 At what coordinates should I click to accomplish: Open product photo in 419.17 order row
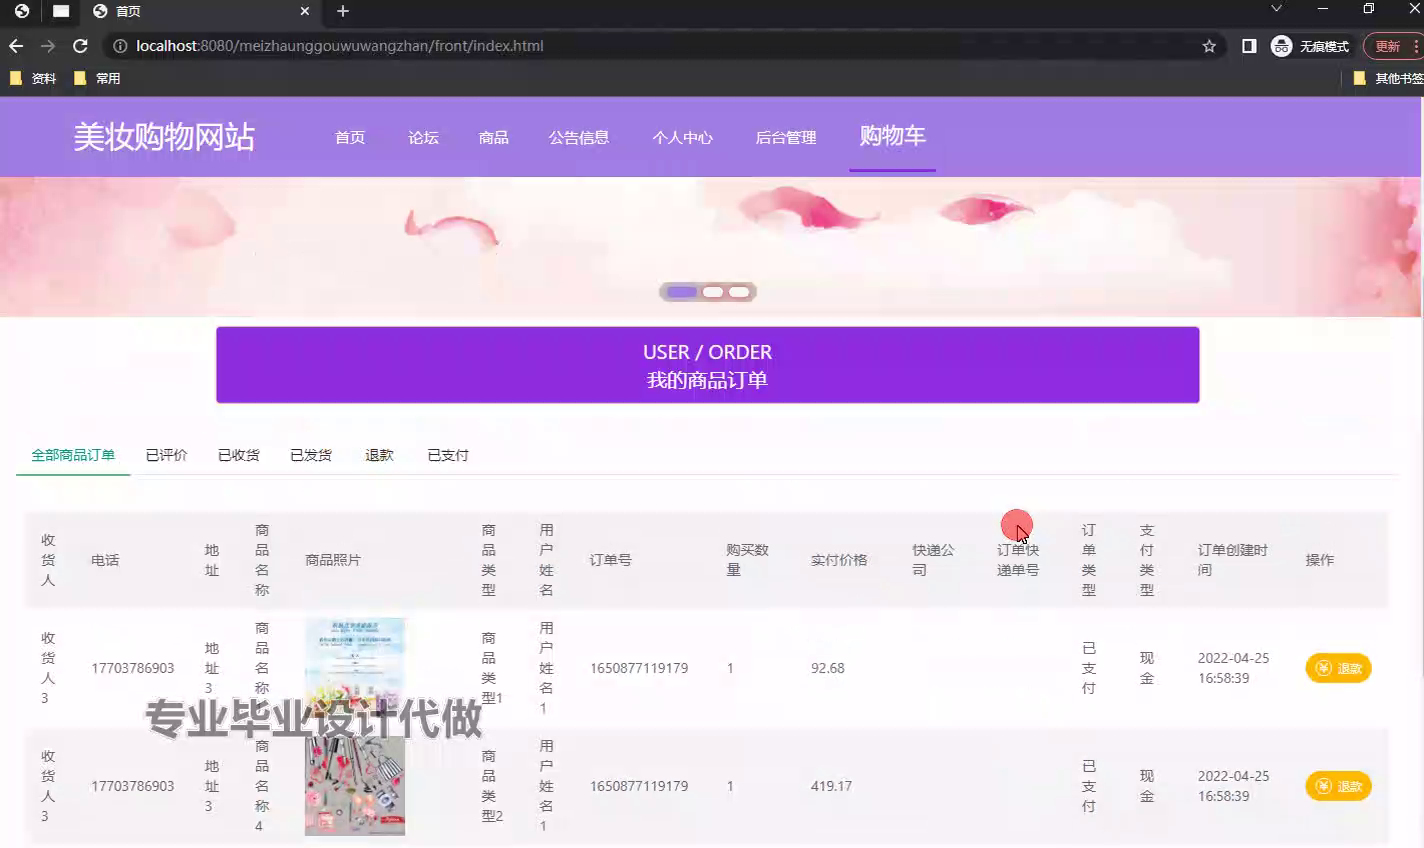[355, 786]
